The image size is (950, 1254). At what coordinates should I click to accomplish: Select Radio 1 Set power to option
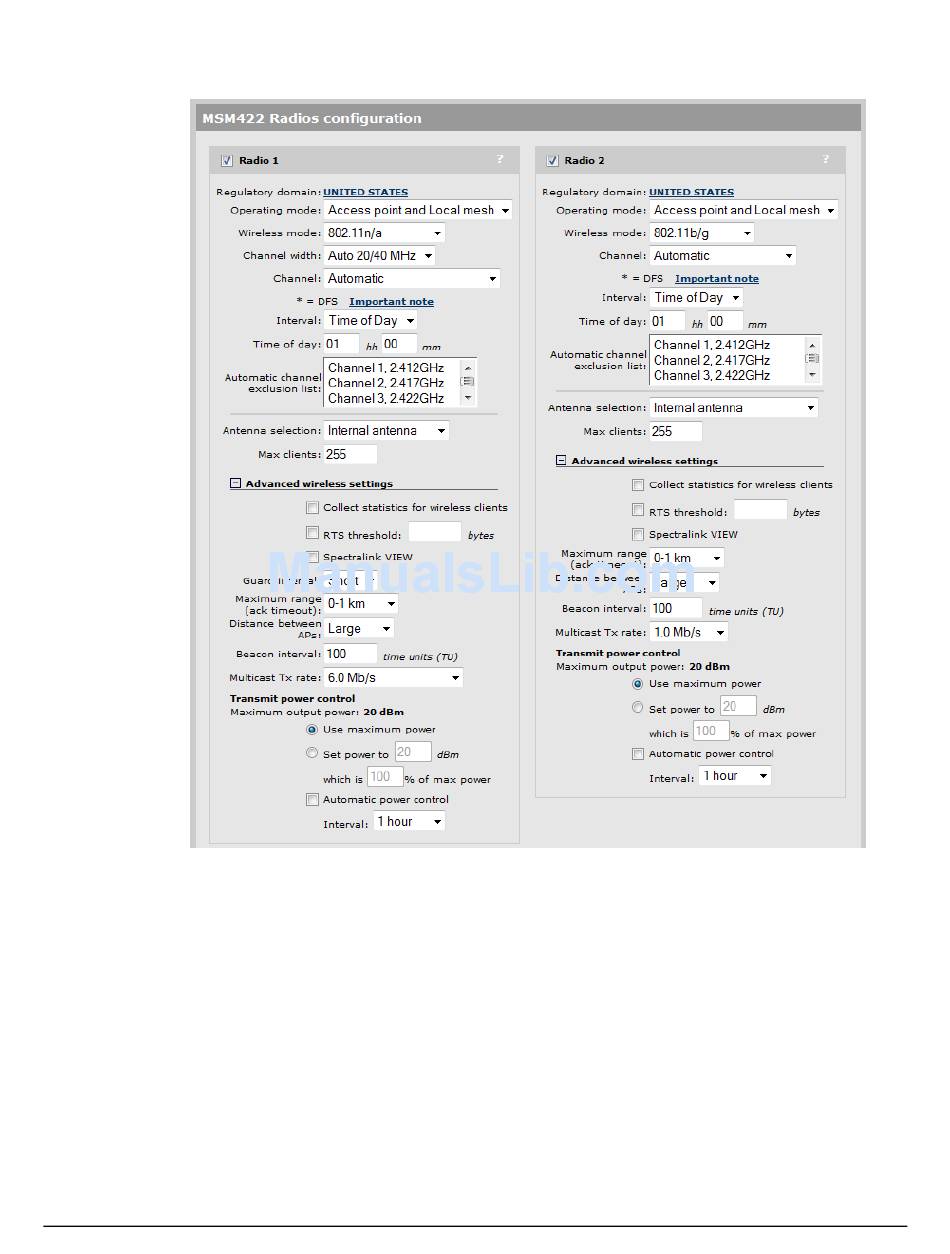[x=312, y=753]
